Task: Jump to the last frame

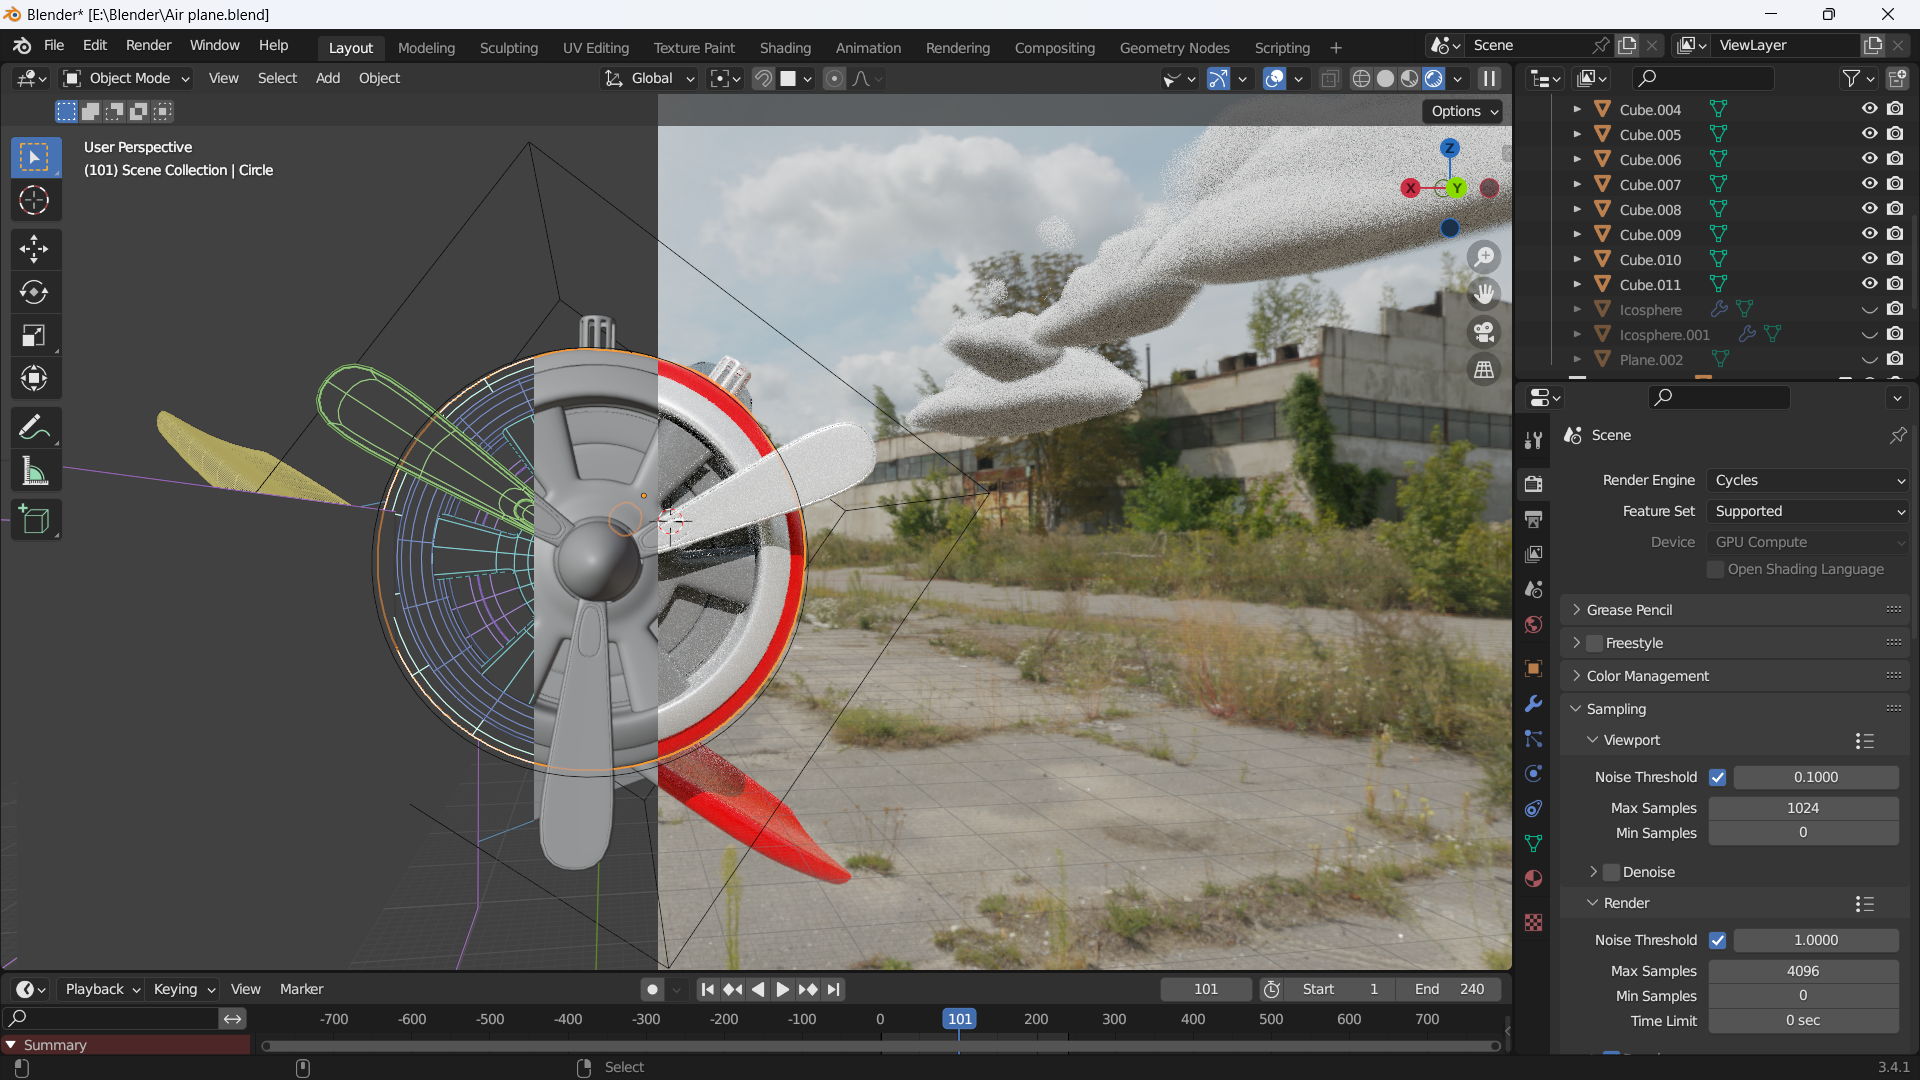Action: (833, 989)
